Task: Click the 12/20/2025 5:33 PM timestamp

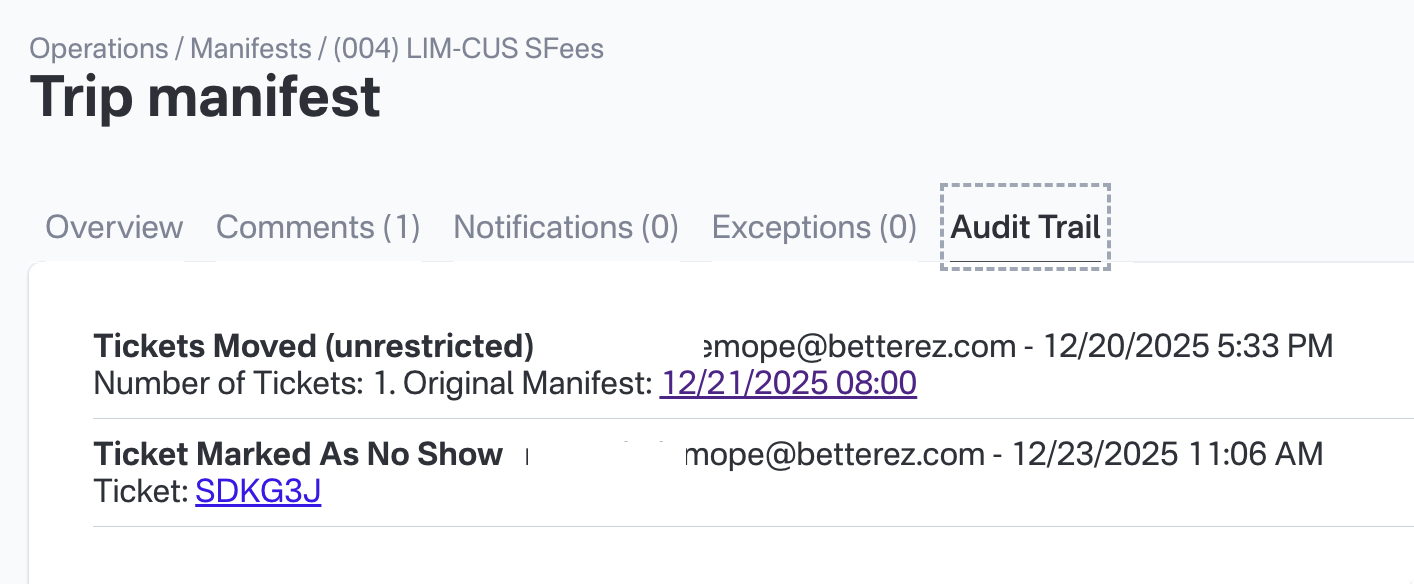Action: pyautogui.click(x=1188, y=346)
